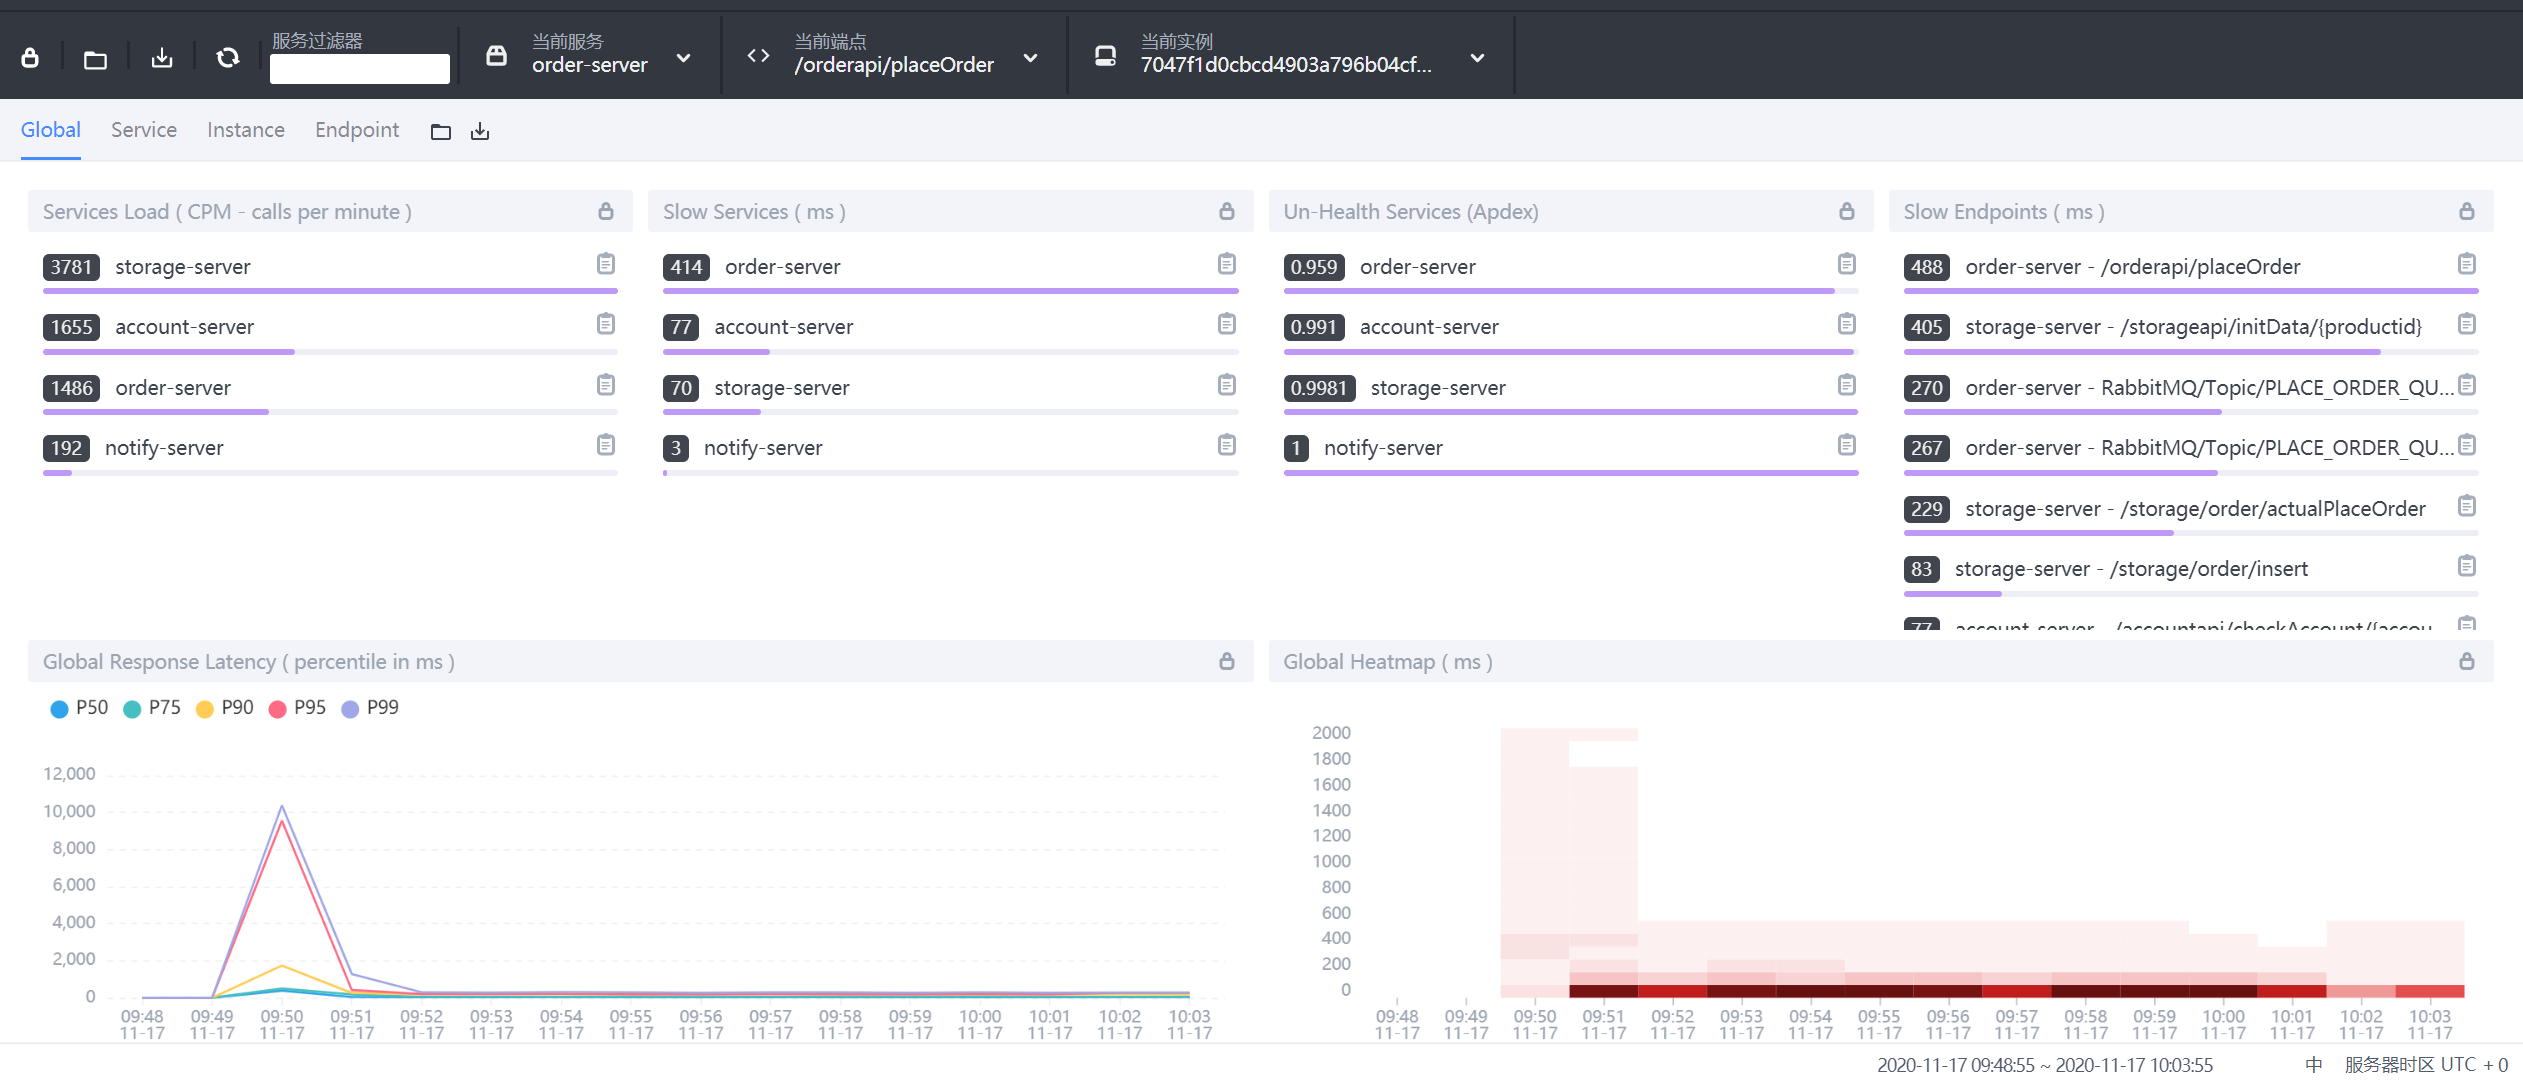Copy the /storage/order/actualPlaceOrder endpoint entry
Screen dimensions: 2523x1081
coord(2467,506)
